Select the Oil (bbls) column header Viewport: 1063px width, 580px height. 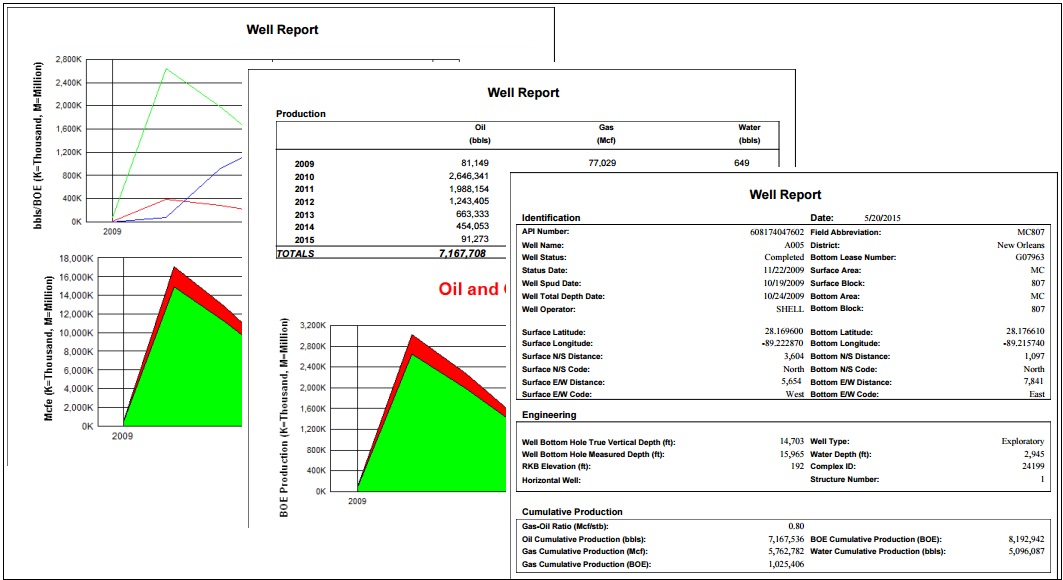[x=479, y=134]
